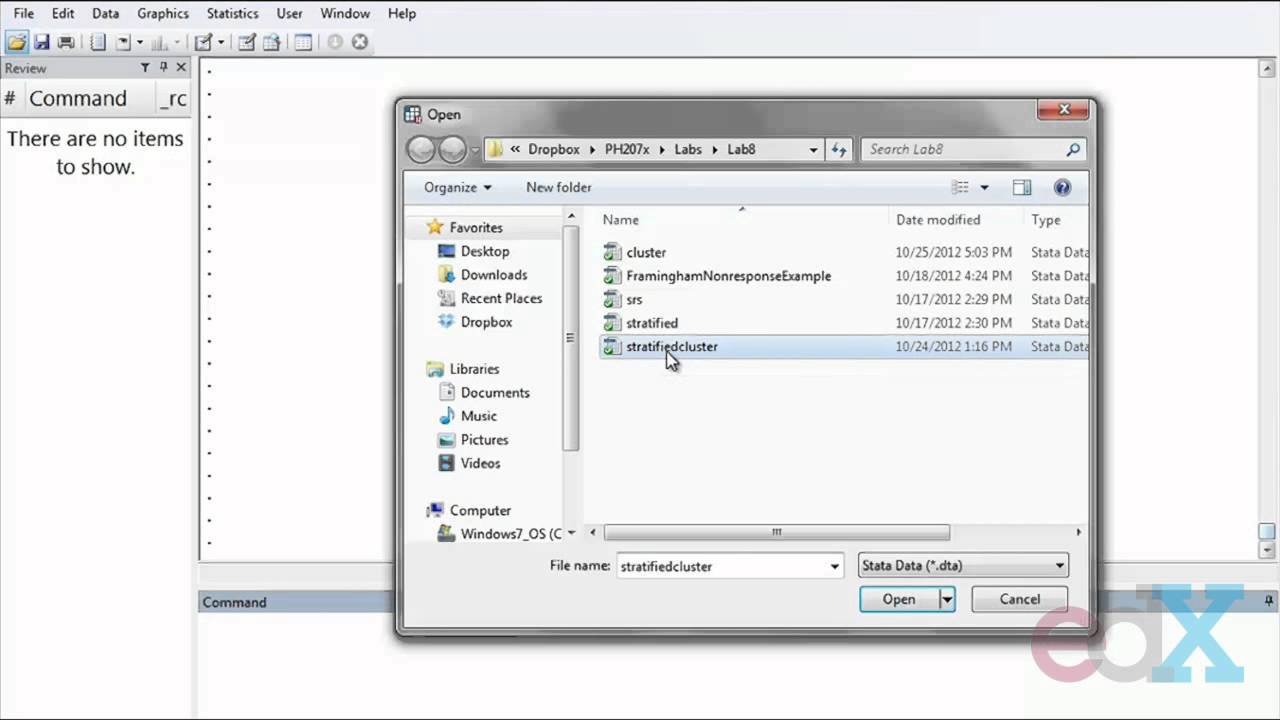Click the Review panel filter icon
1280x720 pixels.
[145, 67]
